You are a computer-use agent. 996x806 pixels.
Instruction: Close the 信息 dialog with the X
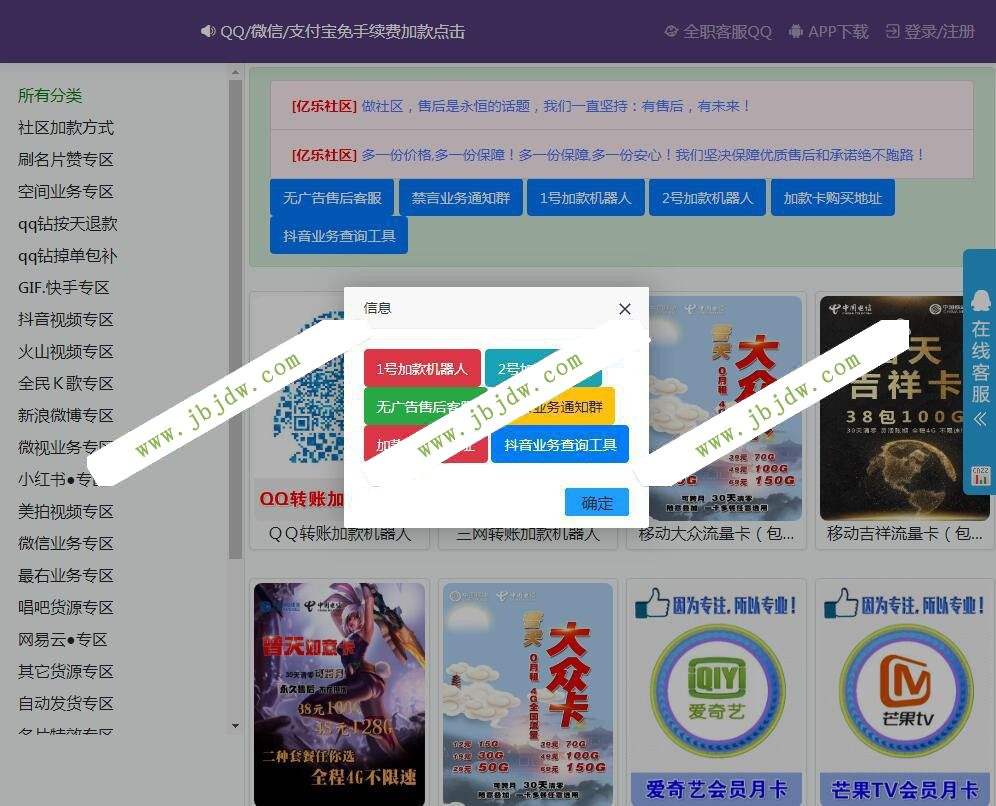click(x=625, y=309)
